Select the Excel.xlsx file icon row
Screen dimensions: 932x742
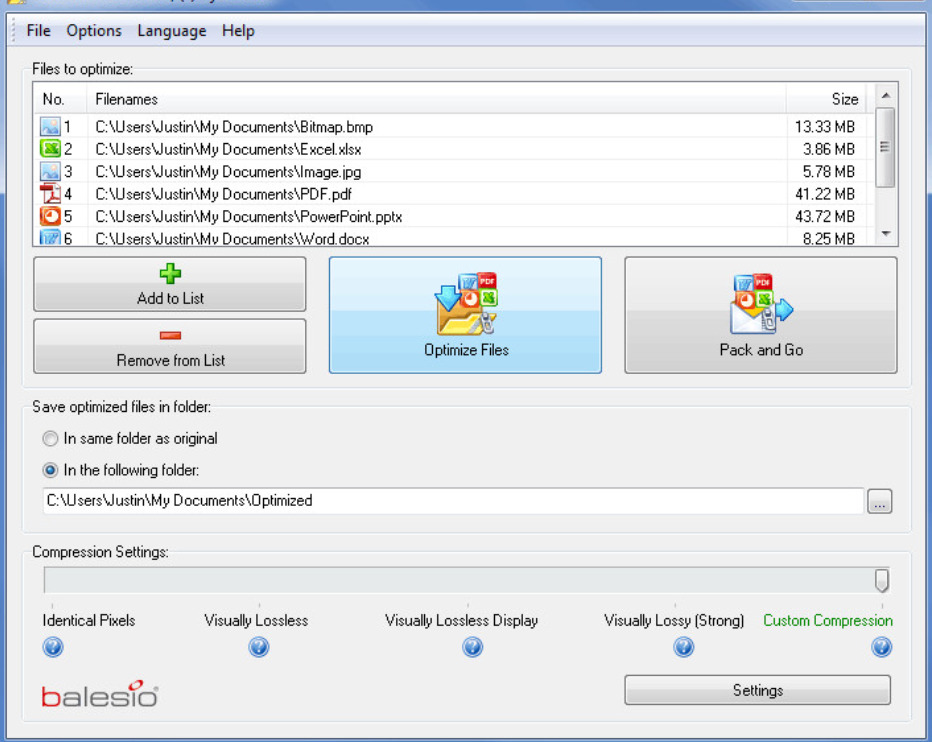50,149
